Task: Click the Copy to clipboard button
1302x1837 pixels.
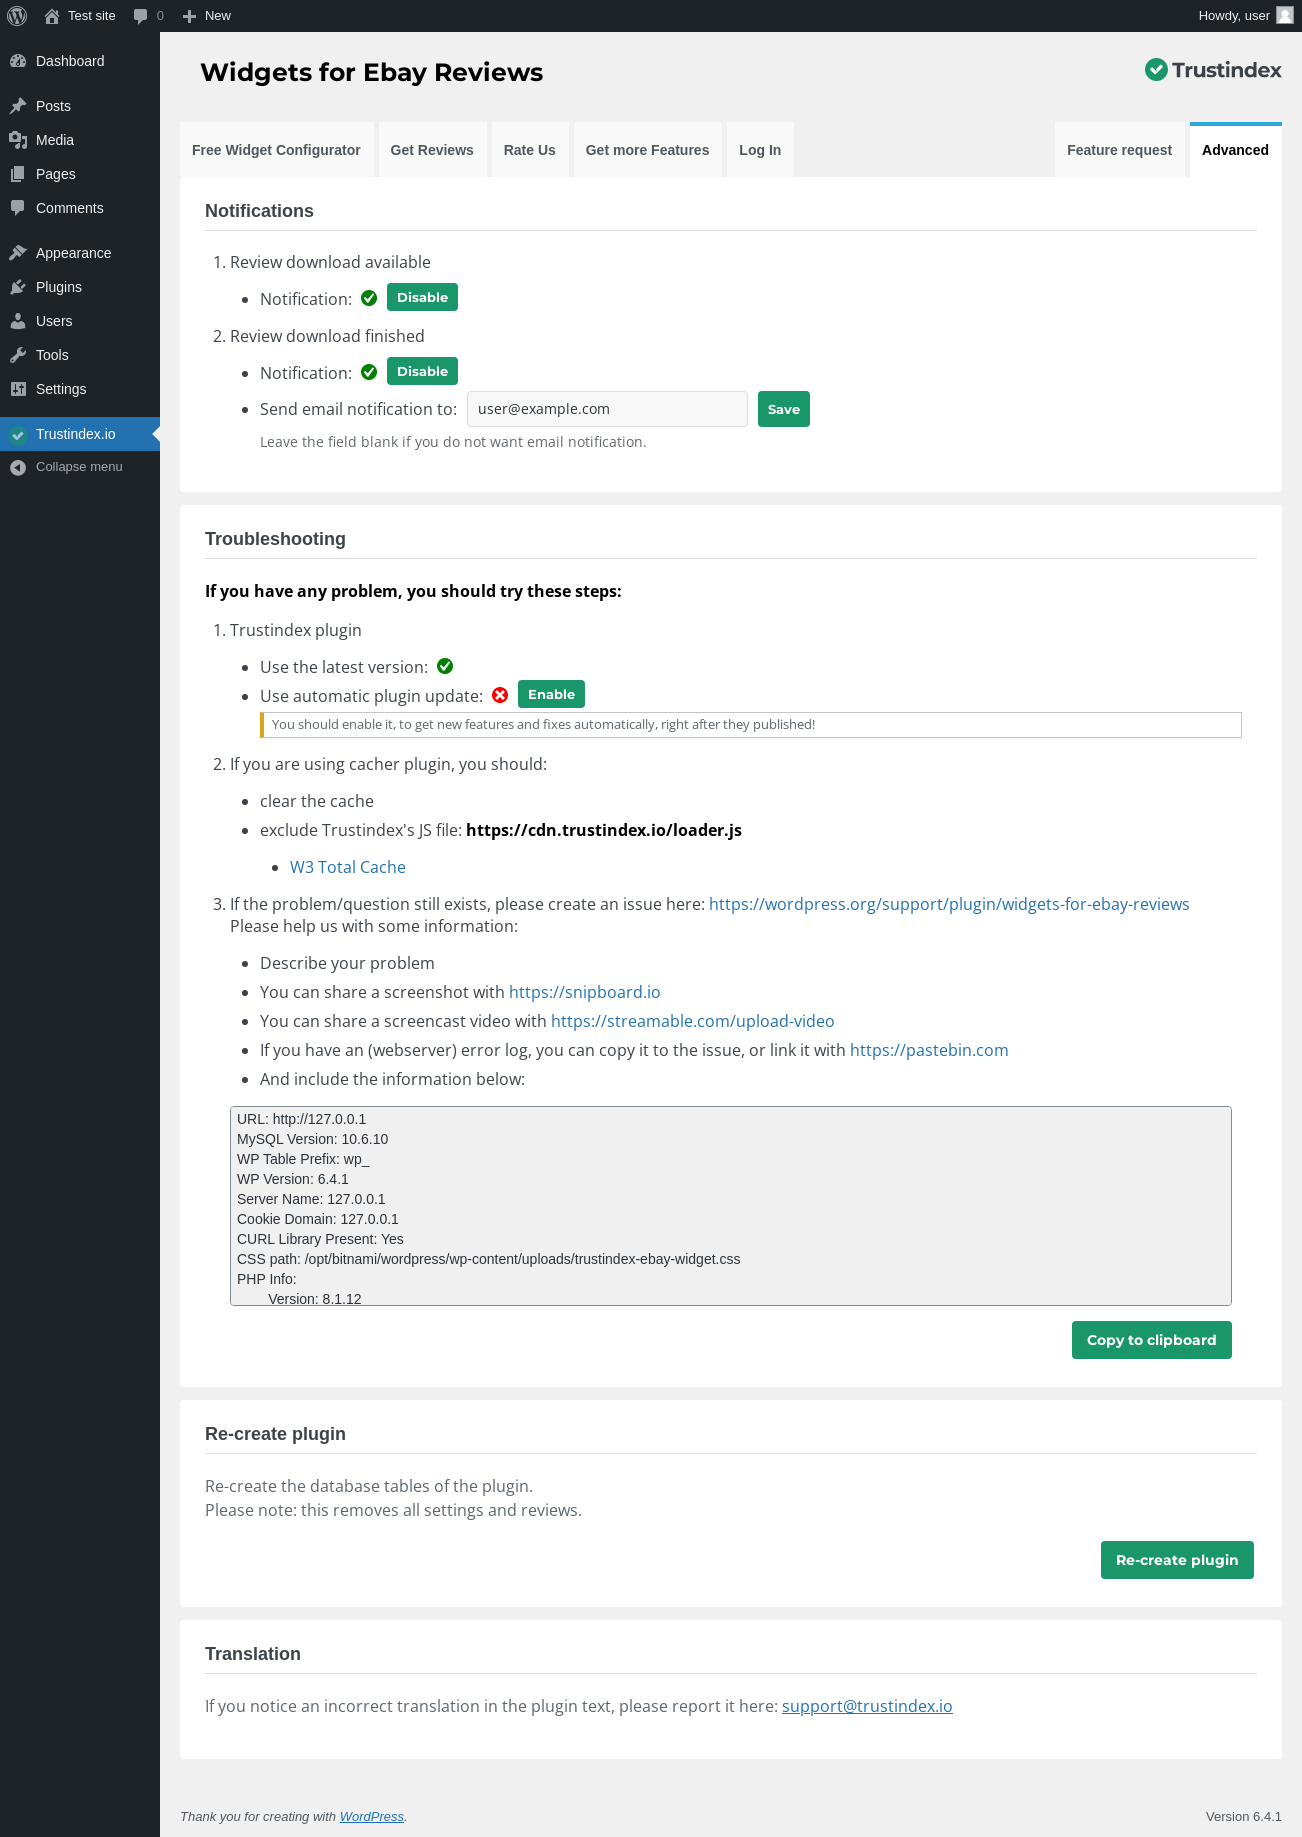Action: pyautogui.click(x=1151, y=1340)
